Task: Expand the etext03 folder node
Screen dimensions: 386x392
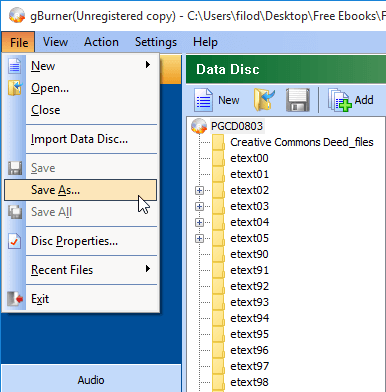Action: [x=199, y=206]
